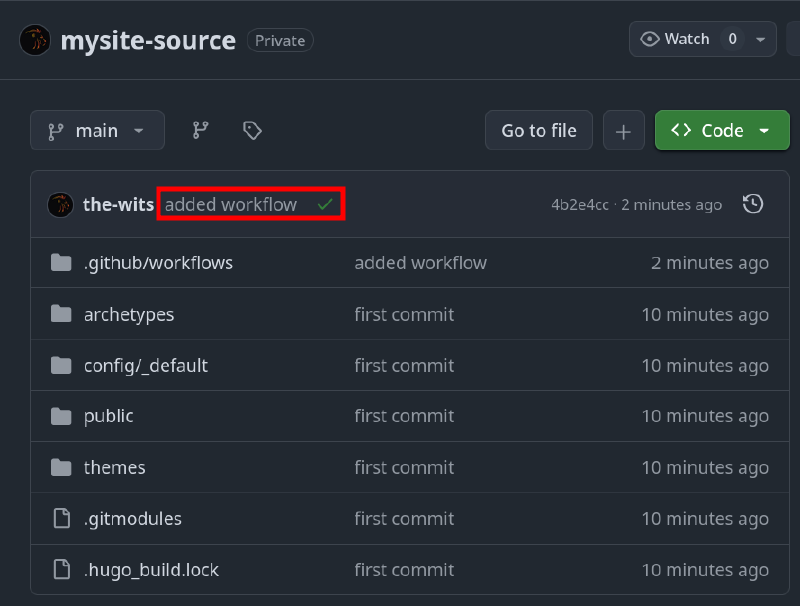Expand the Watch dropdown arrow
The height and width of the screenshot is (606, 800).
(761, 39)
